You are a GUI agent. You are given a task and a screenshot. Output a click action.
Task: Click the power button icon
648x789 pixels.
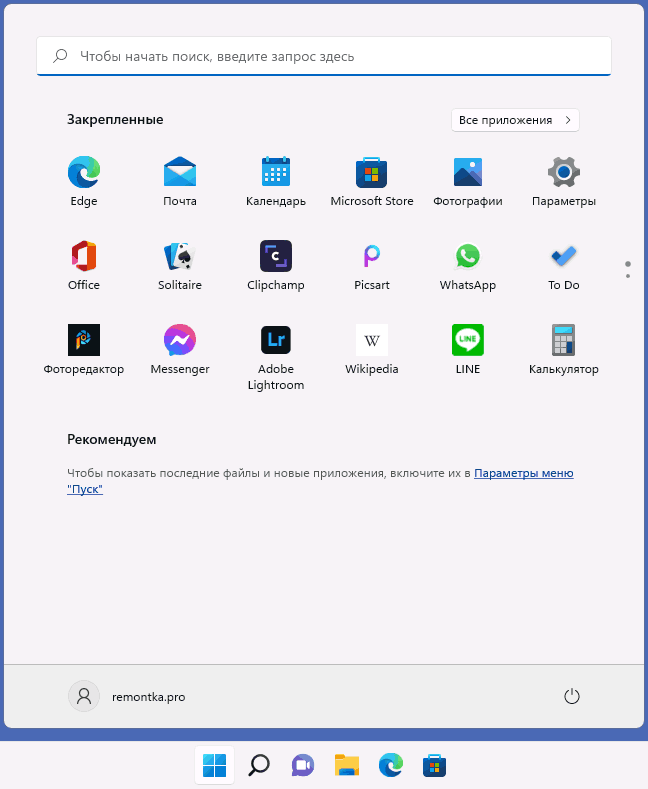click(572, 696)
